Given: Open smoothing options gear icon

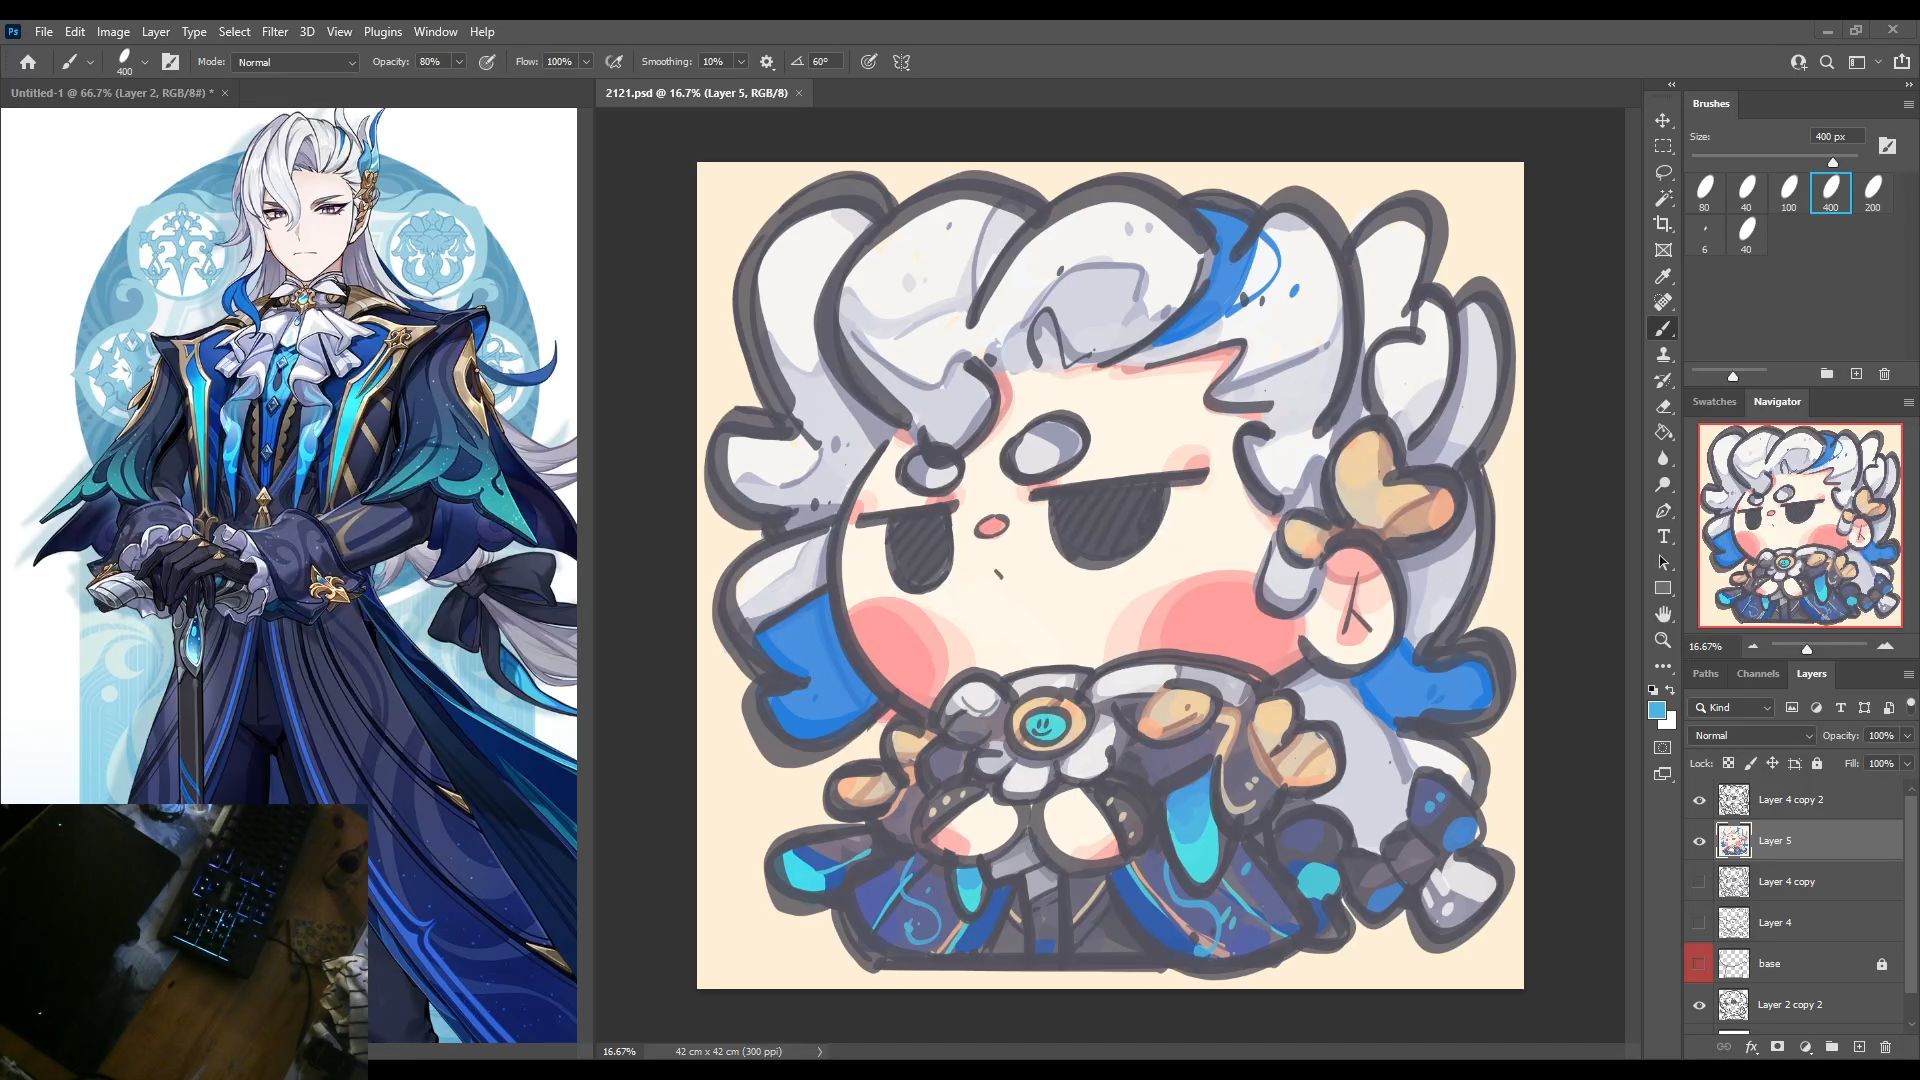Looking at the screenshot, I should (x=767, y=62).
